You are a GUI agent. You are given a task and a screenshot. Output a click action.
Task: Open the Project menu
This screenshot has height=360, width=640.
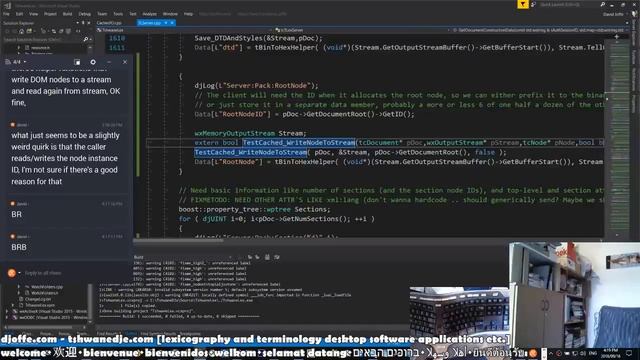click(50, 14)
